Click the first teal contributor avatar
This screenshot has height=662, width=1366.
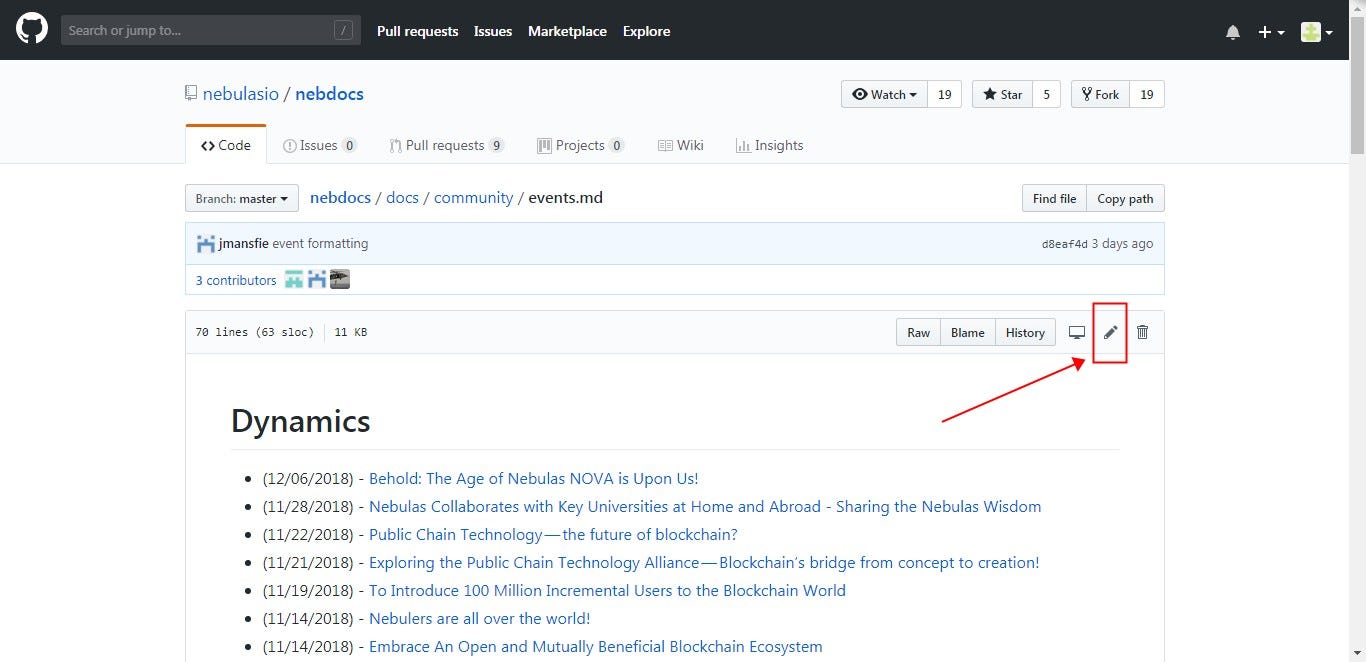[x=294, y=280]
